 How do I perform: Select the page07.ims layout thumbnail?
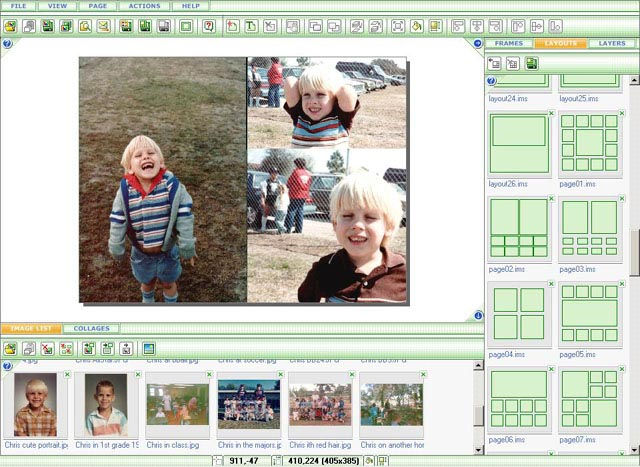pos(590,399)
